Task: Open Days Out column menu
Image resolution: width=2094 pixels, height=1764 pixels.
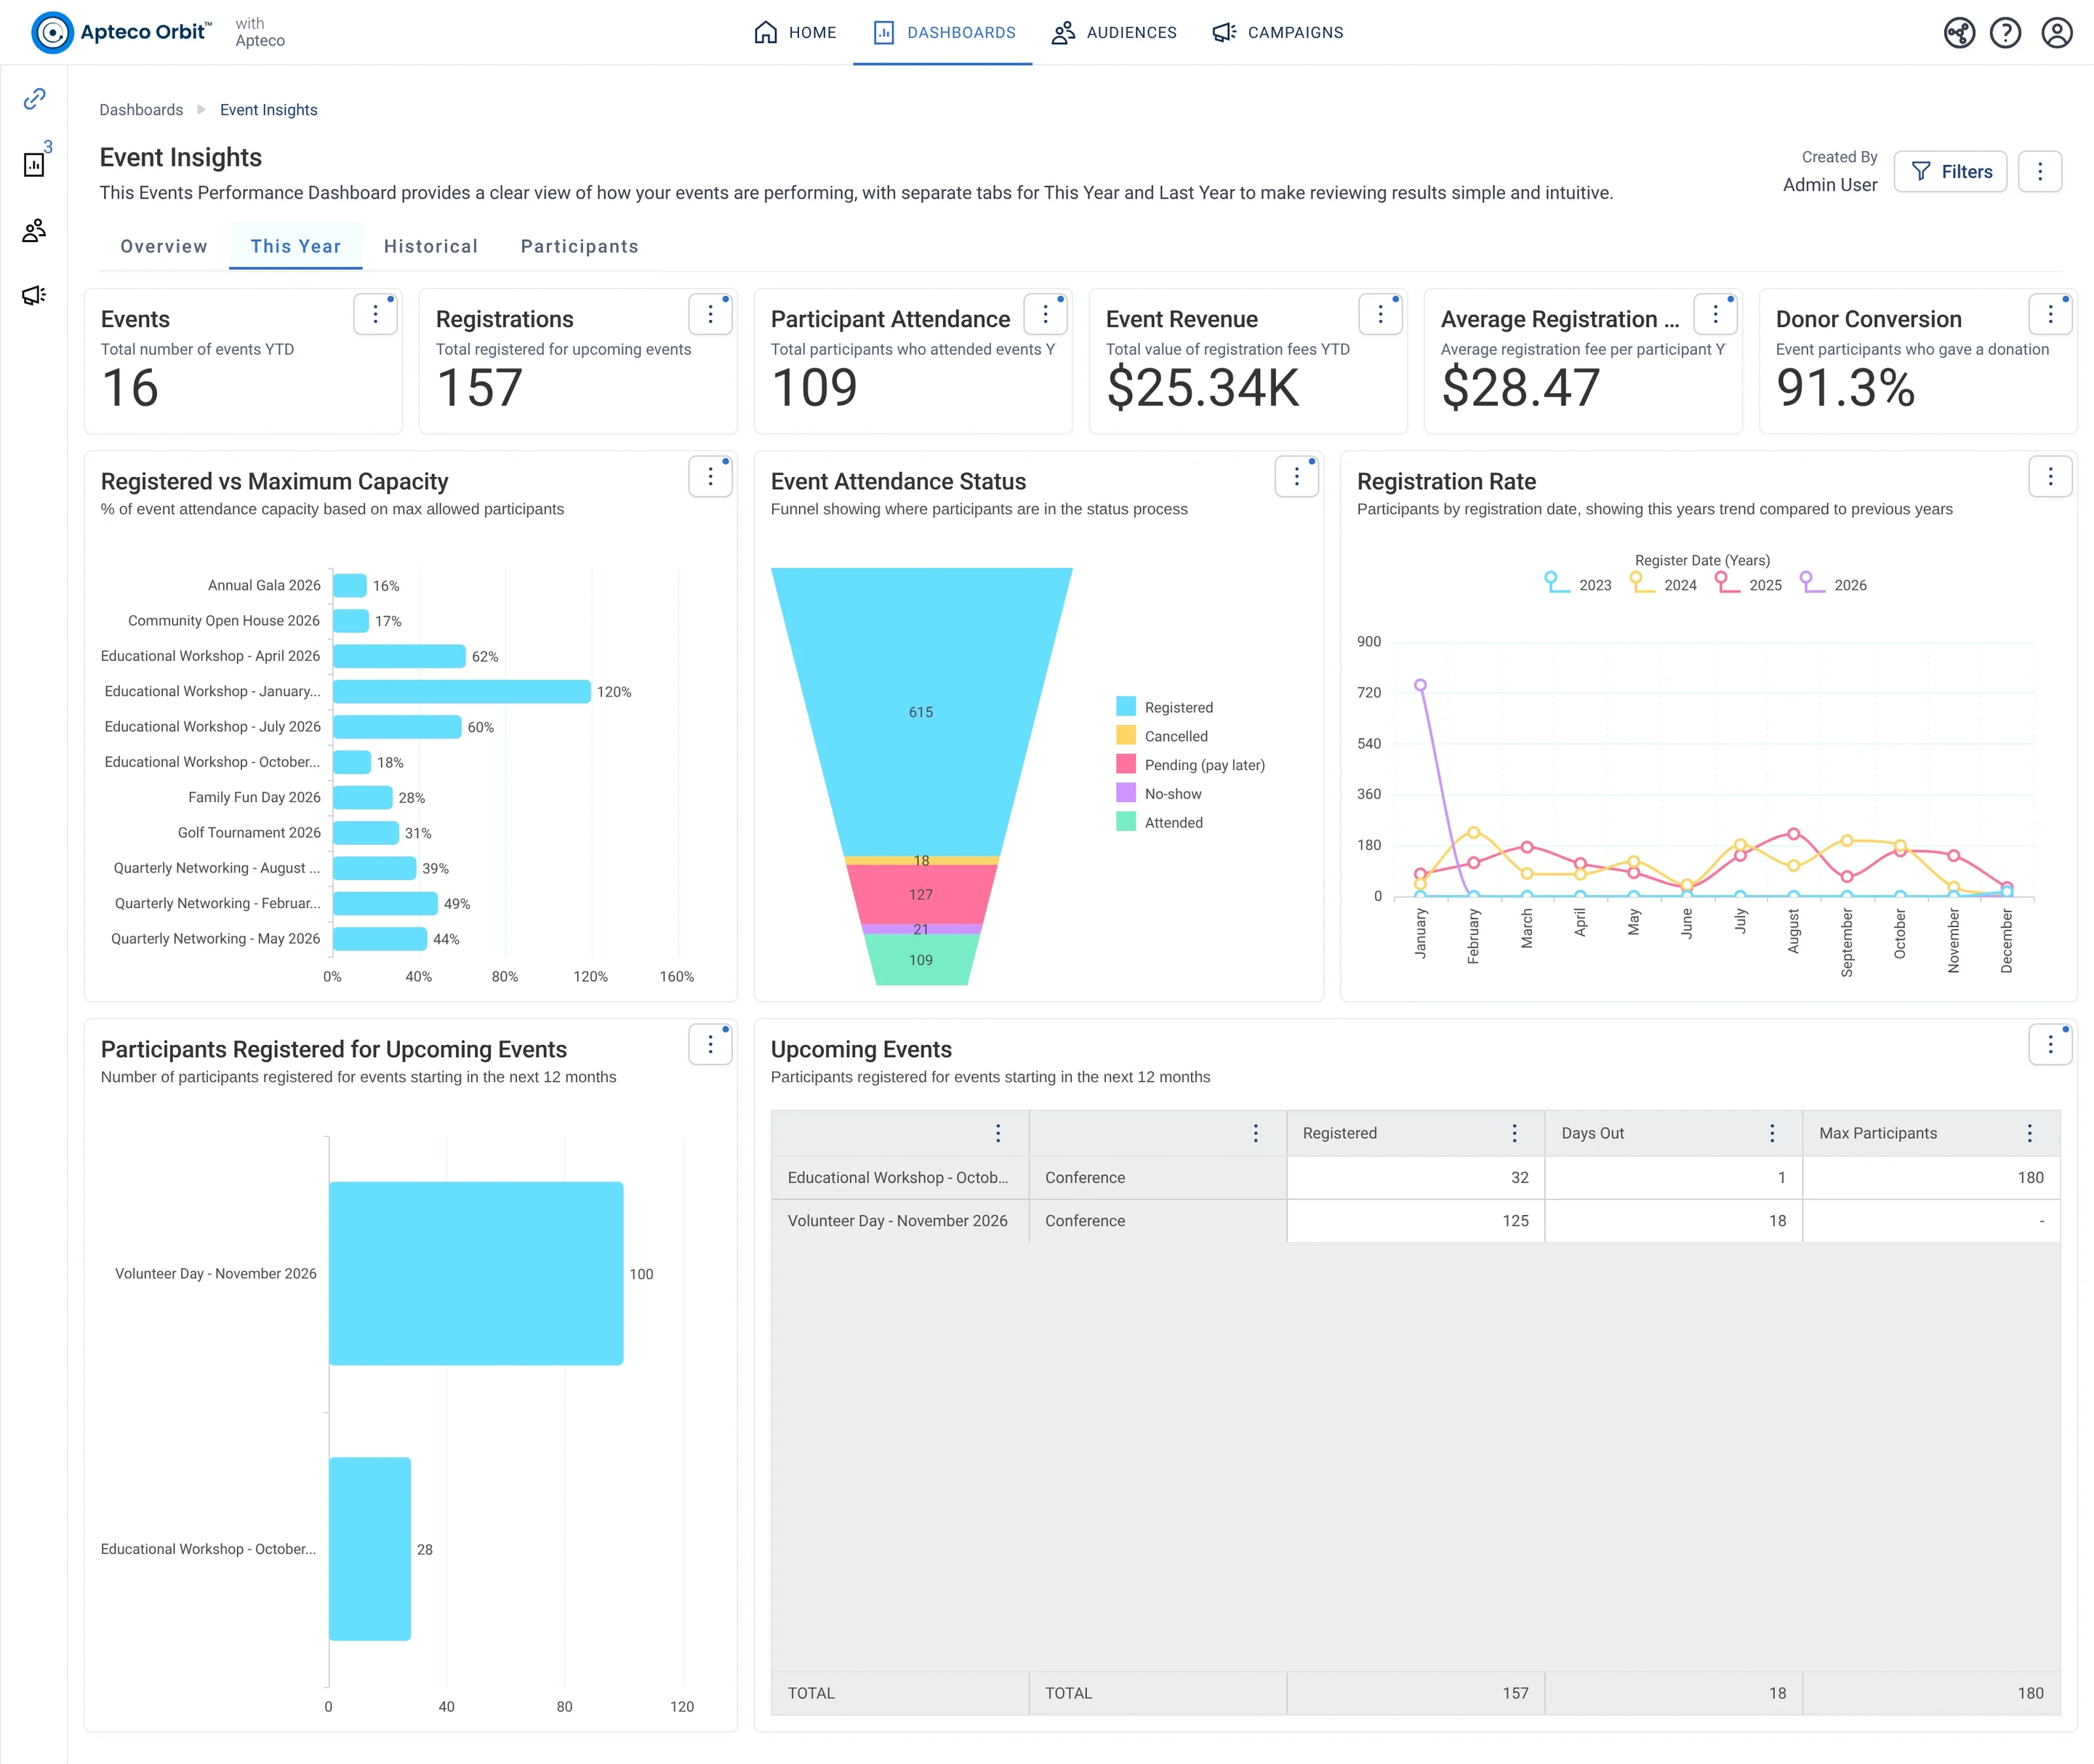Action: 1773,1133
